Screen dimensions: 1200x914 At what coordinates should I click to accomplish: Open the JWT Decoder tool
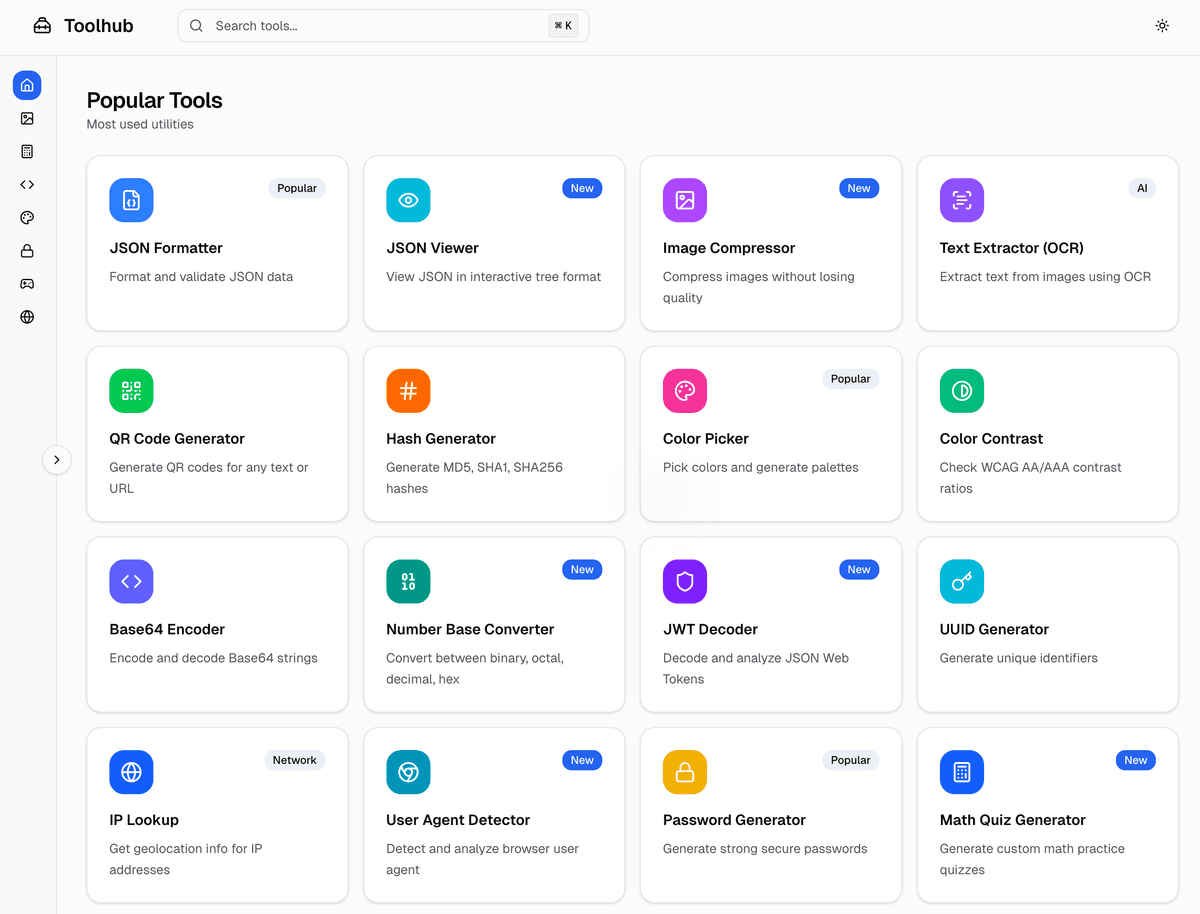point(770,624)
